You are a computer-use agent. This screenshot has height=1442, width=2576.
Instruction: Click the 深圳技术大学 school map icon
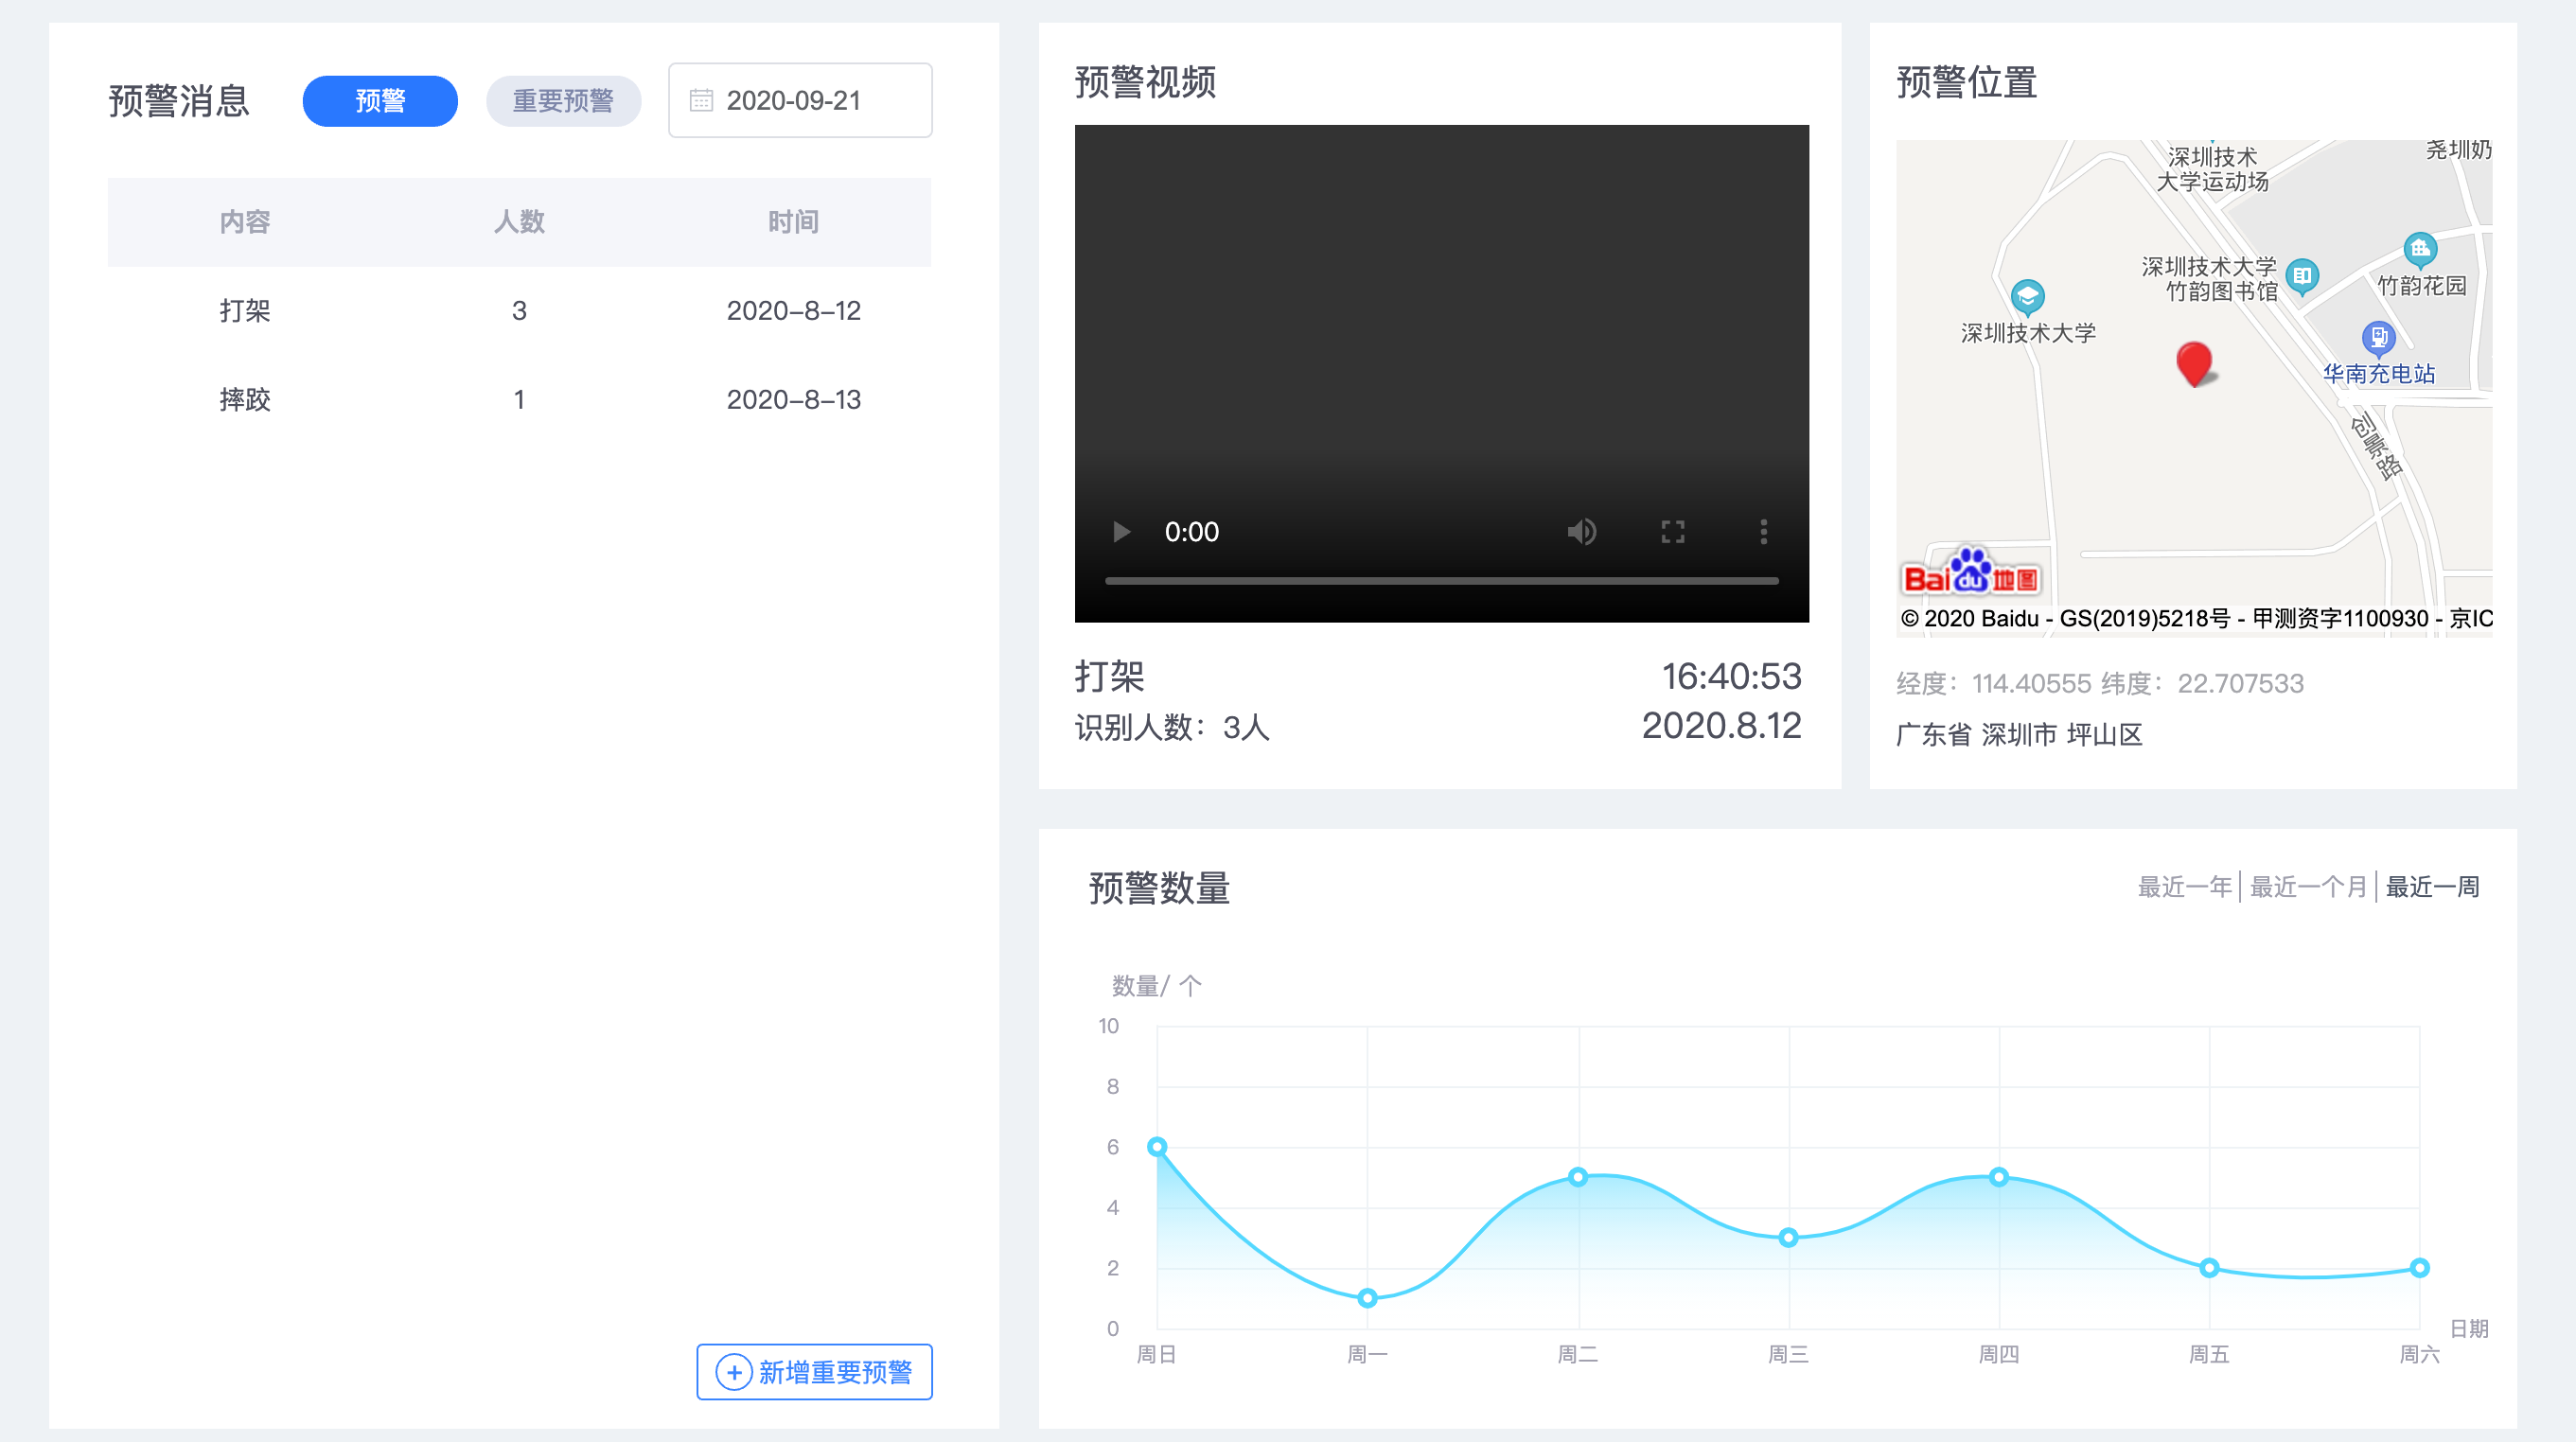click(x=2027, y=296)
